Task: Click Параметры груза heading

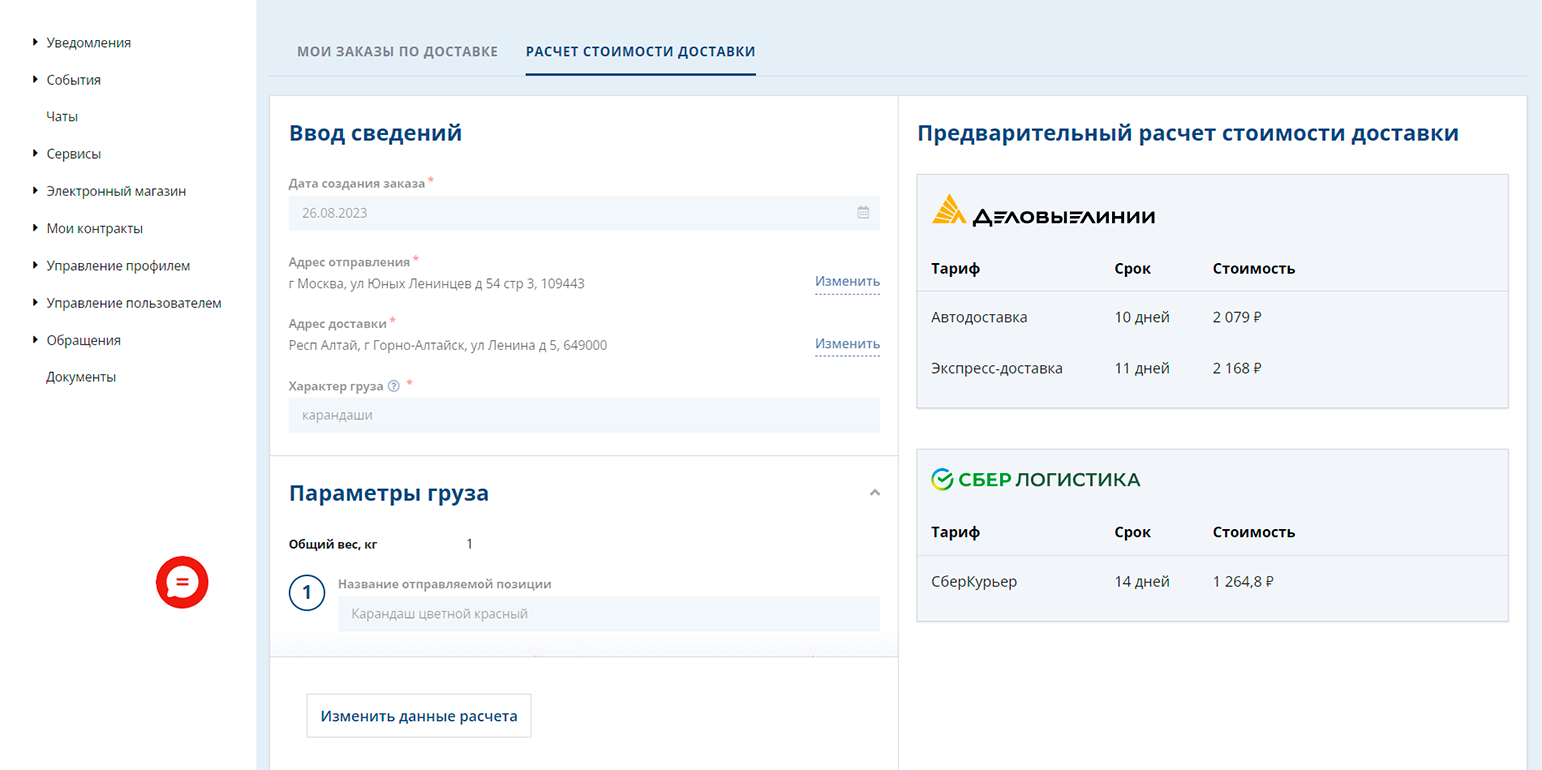Action: click(389, 493)
